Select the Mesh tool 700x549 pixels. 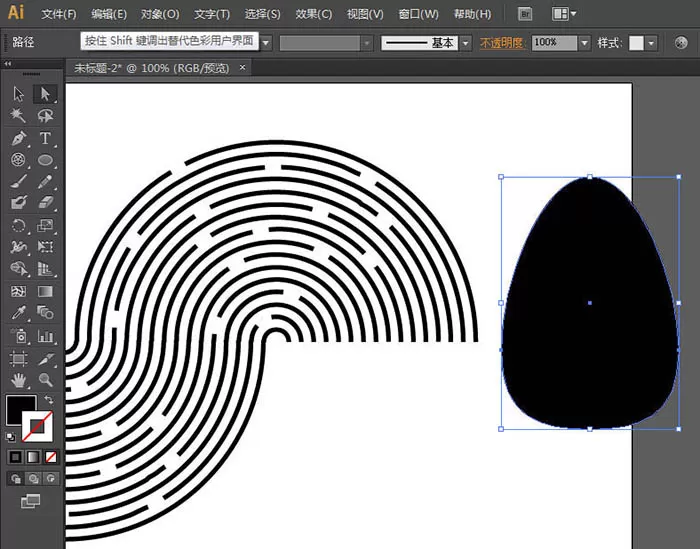tap(18, 291)
